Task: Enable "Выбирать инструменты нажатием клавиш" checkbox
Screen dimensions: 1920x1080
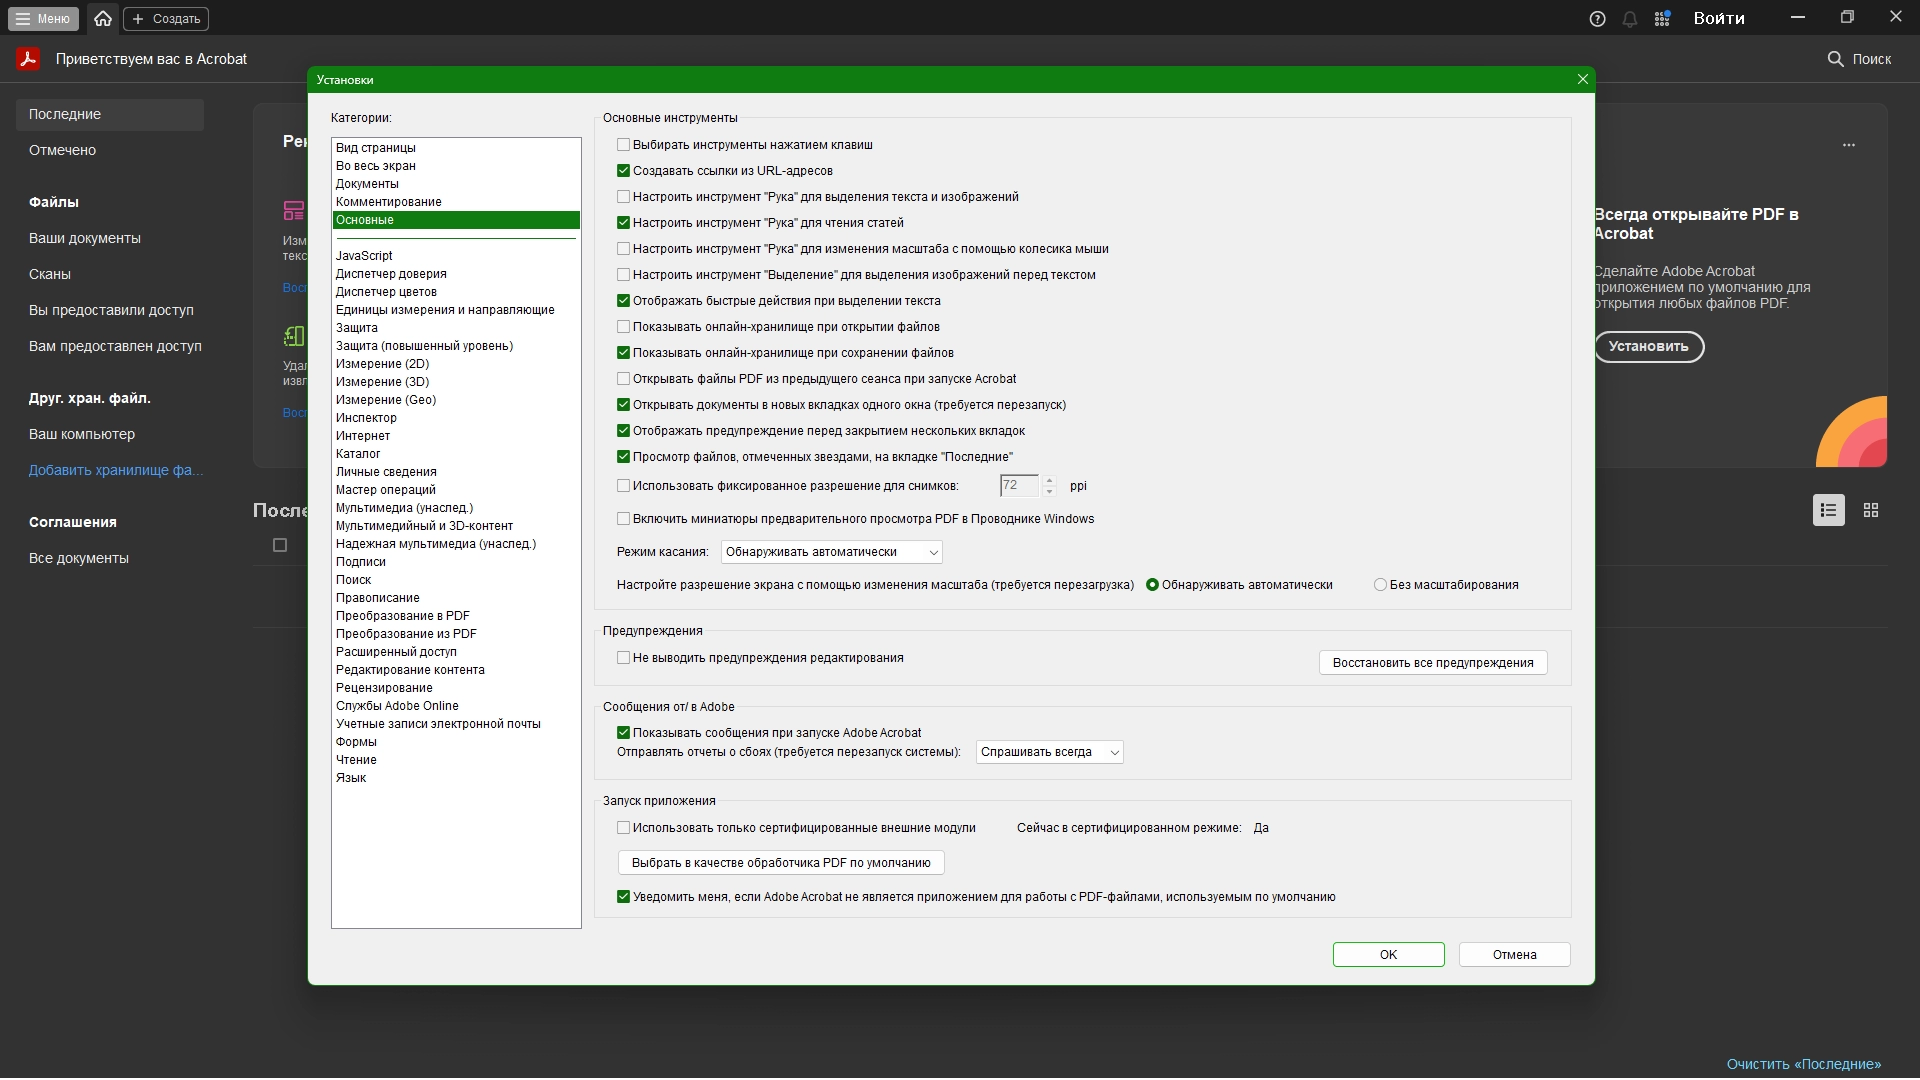Action: [x=623, y=145]
